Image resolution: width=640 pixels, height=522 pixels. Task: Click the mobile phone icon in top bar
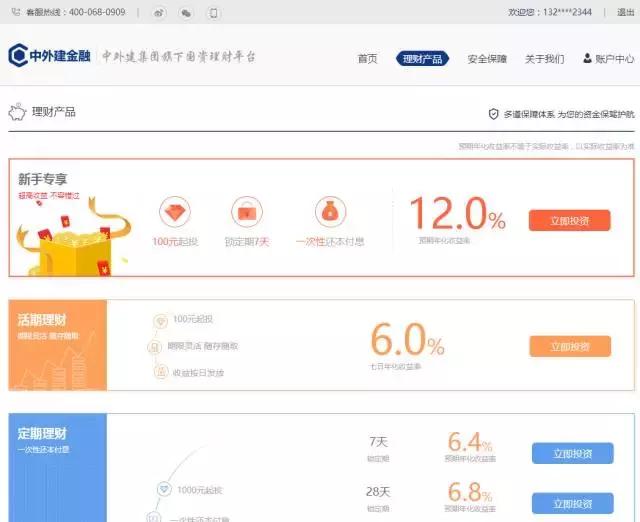tap(213, 13)
